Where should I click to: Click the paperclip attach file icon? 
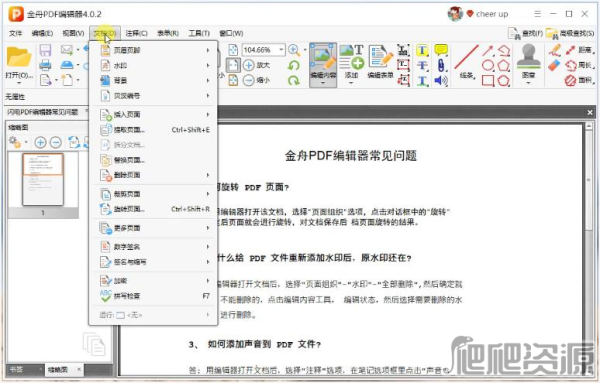coord(441,65)
